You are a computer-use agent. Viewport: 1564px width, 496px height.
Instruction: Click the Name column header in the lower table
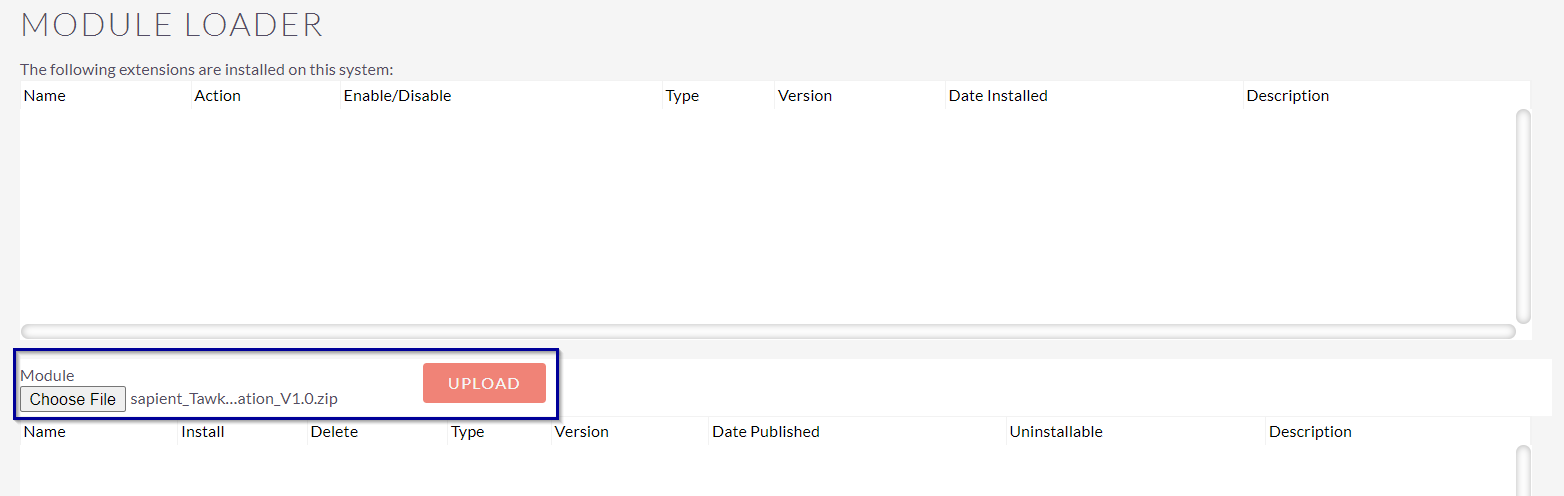coord(44,432)
